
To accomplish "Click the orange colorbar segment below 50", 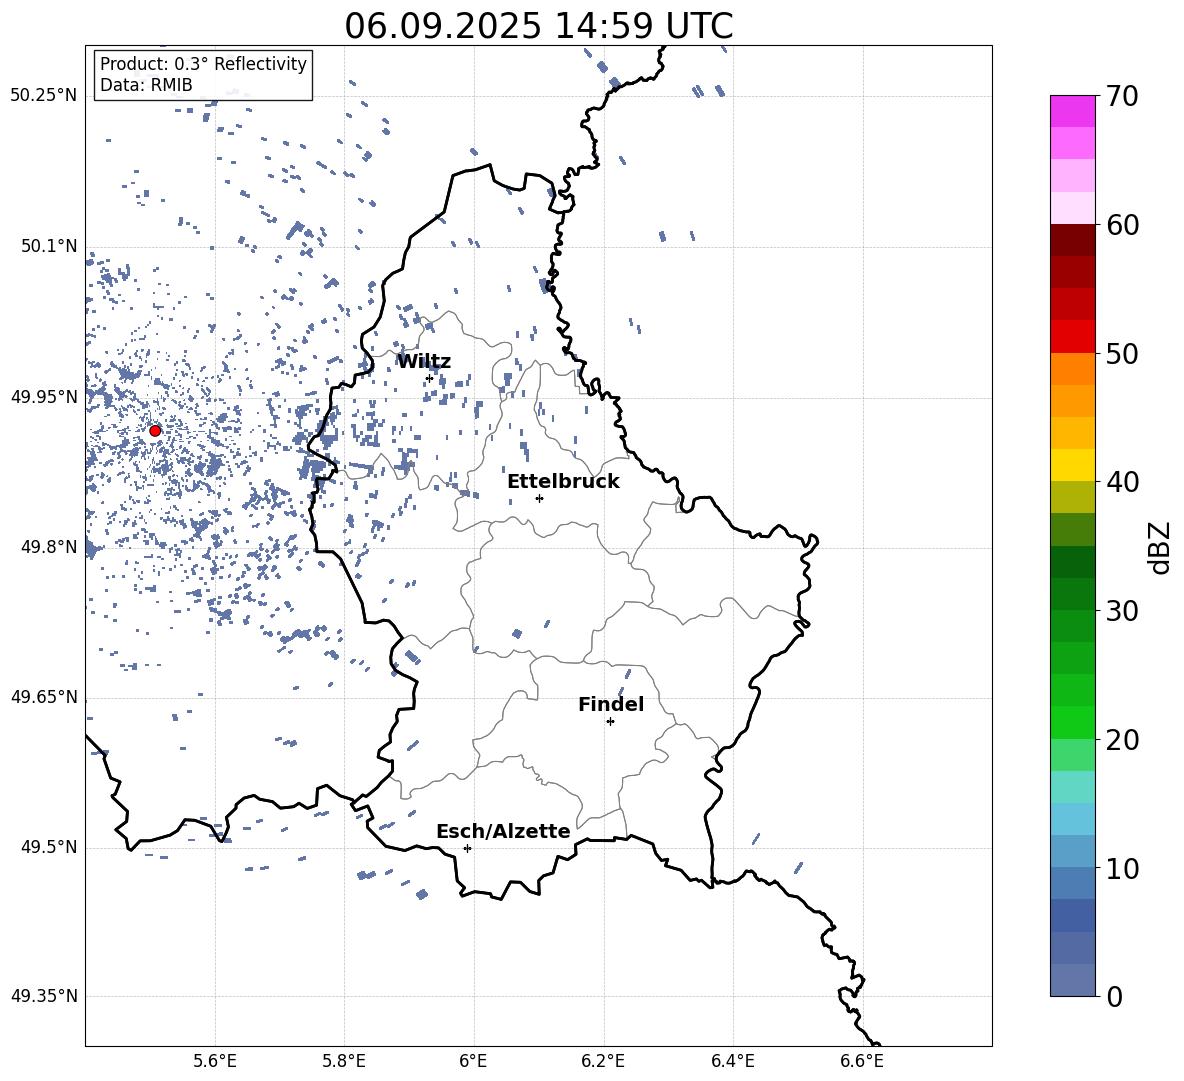I will tap(1072, 369).
